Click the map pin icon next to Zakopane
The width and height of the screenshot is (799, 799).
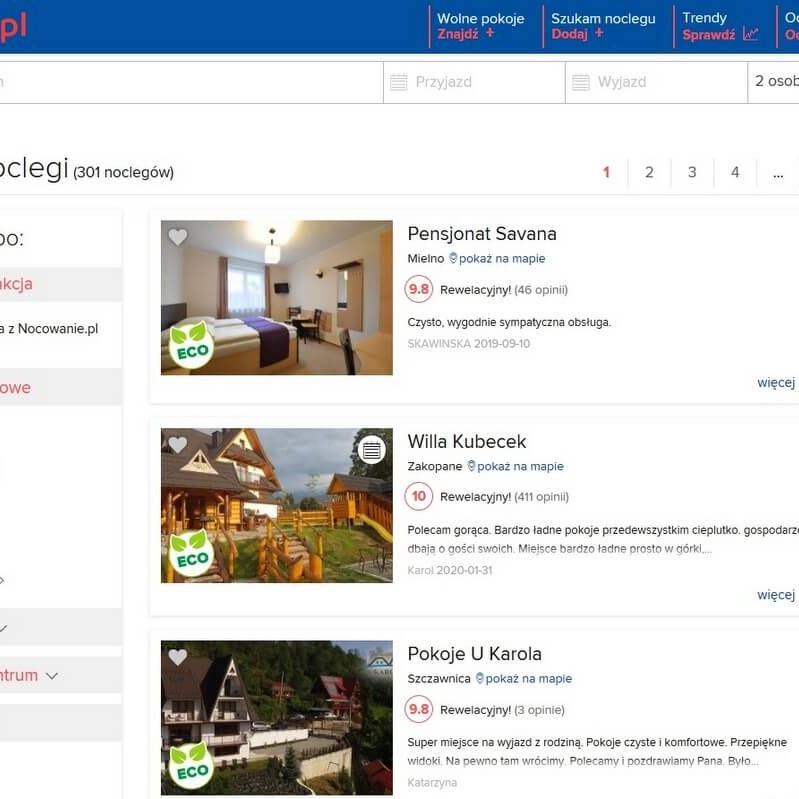[471, 466]
